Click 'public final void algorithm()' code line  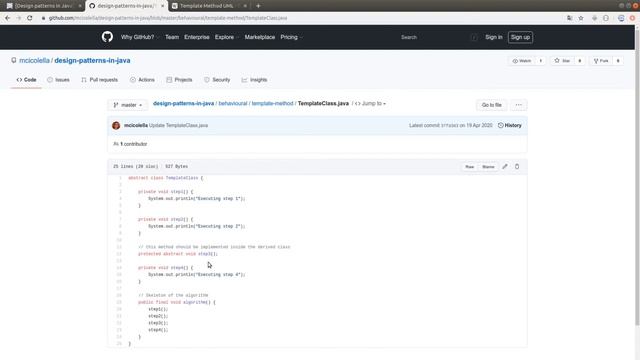177,302
